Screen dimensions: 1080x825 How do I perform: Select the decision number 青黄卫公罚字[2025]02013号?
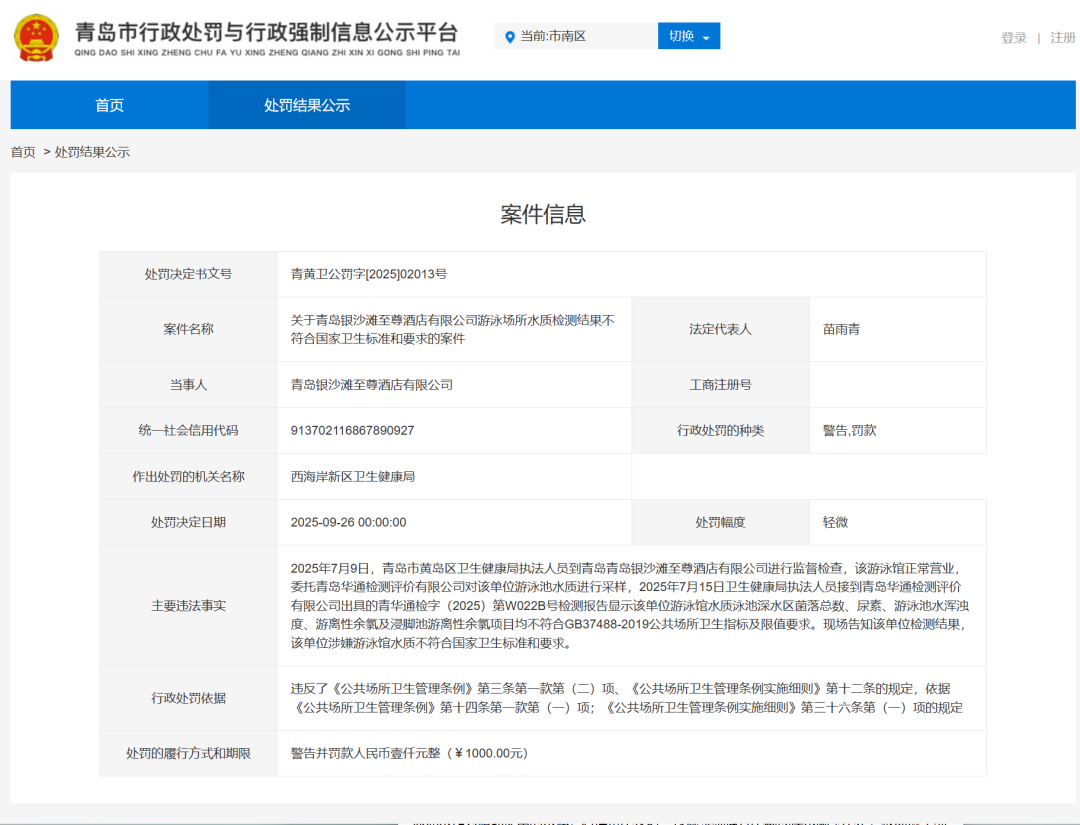point(368,274)
